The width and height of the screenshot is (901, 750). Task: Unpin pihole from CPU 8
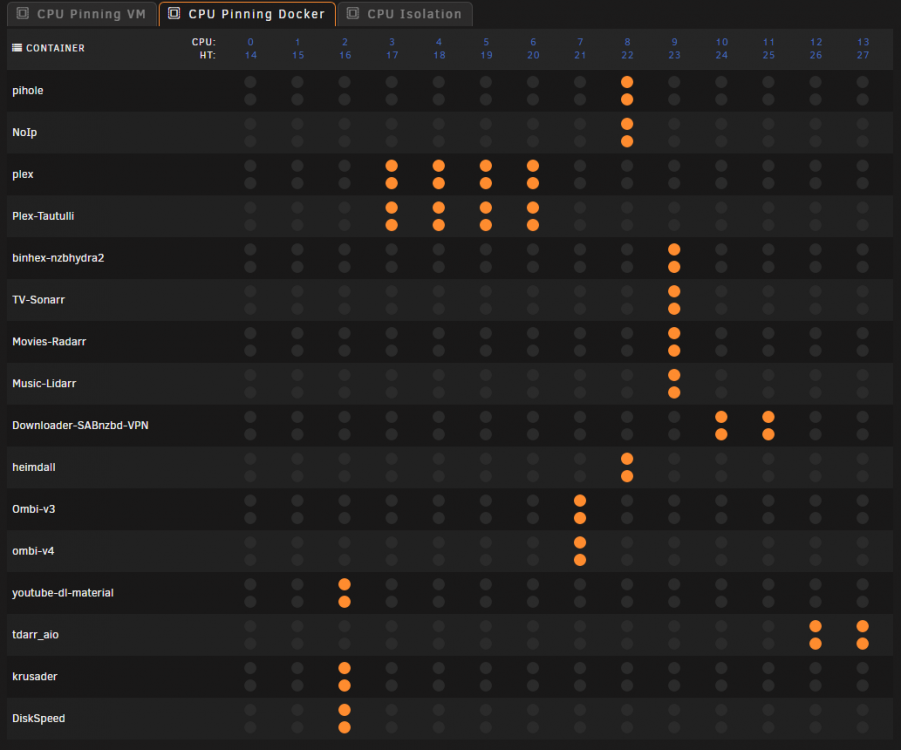pyautogui.click(x=627, y=82)
